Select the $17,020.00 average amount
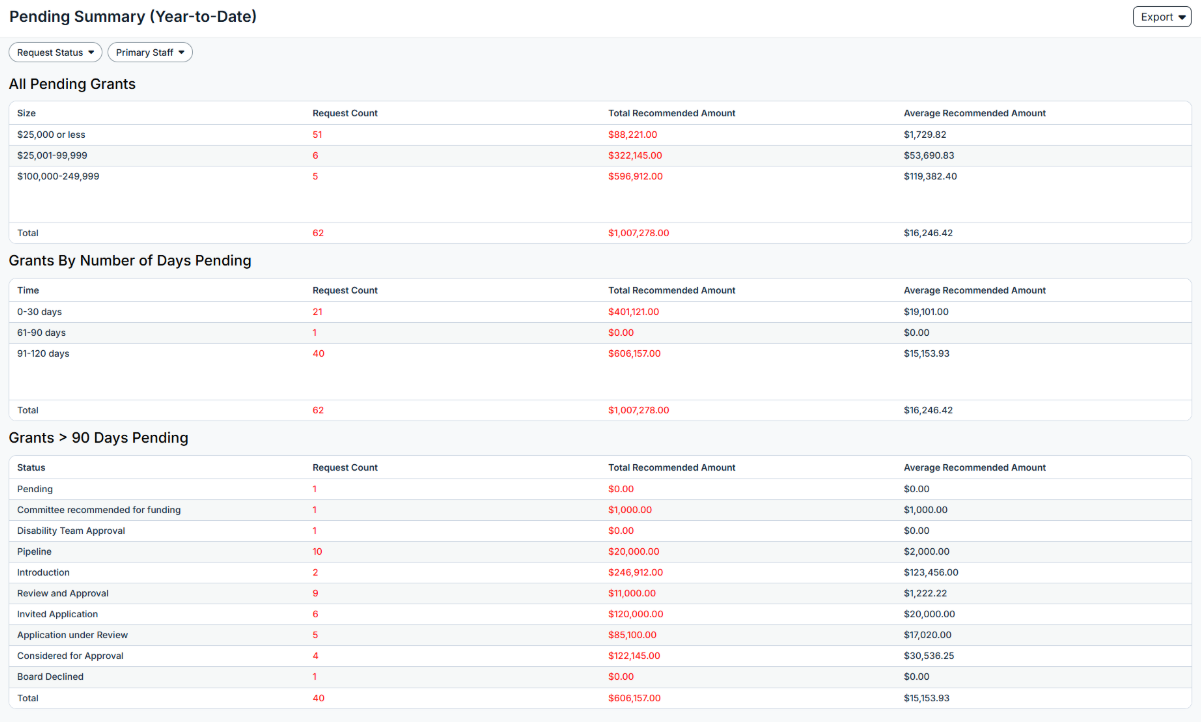 pos(927,636)
